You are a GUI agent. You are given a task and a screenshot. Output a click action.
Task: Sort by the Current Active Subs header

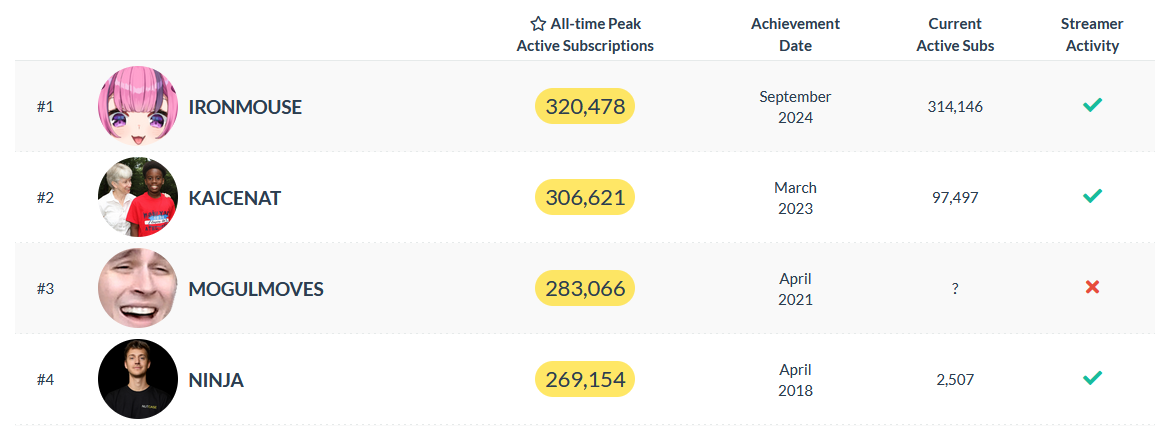tap(955, 34)
